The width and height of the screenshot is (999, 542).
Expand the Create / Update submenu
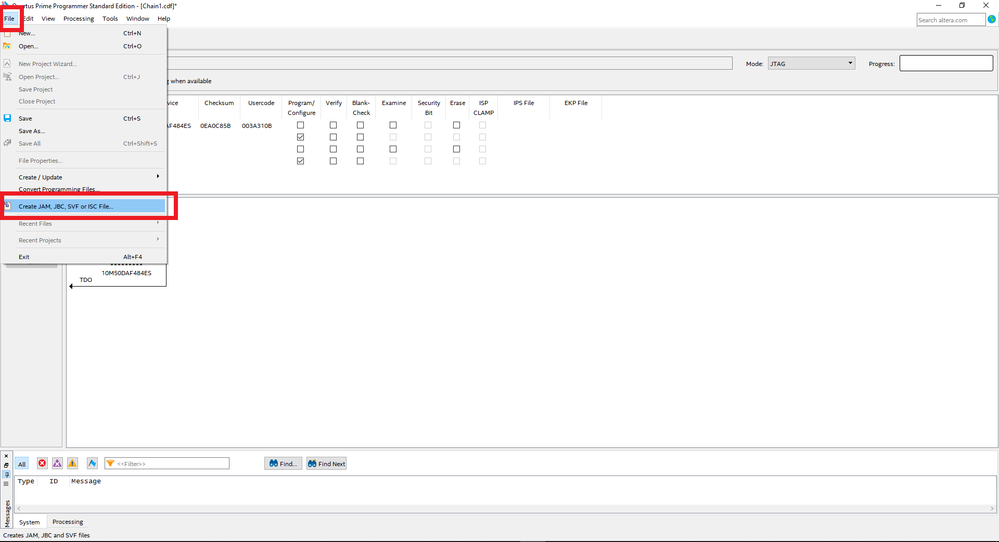coord(83,177)
